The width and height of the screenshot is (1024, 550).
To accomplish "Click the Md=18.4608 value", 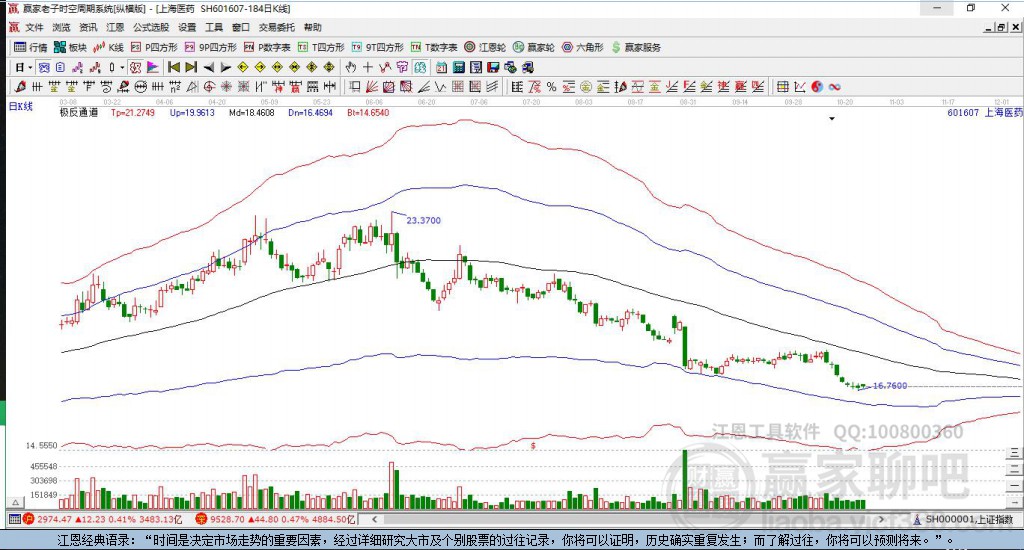I will pos(251,112).
